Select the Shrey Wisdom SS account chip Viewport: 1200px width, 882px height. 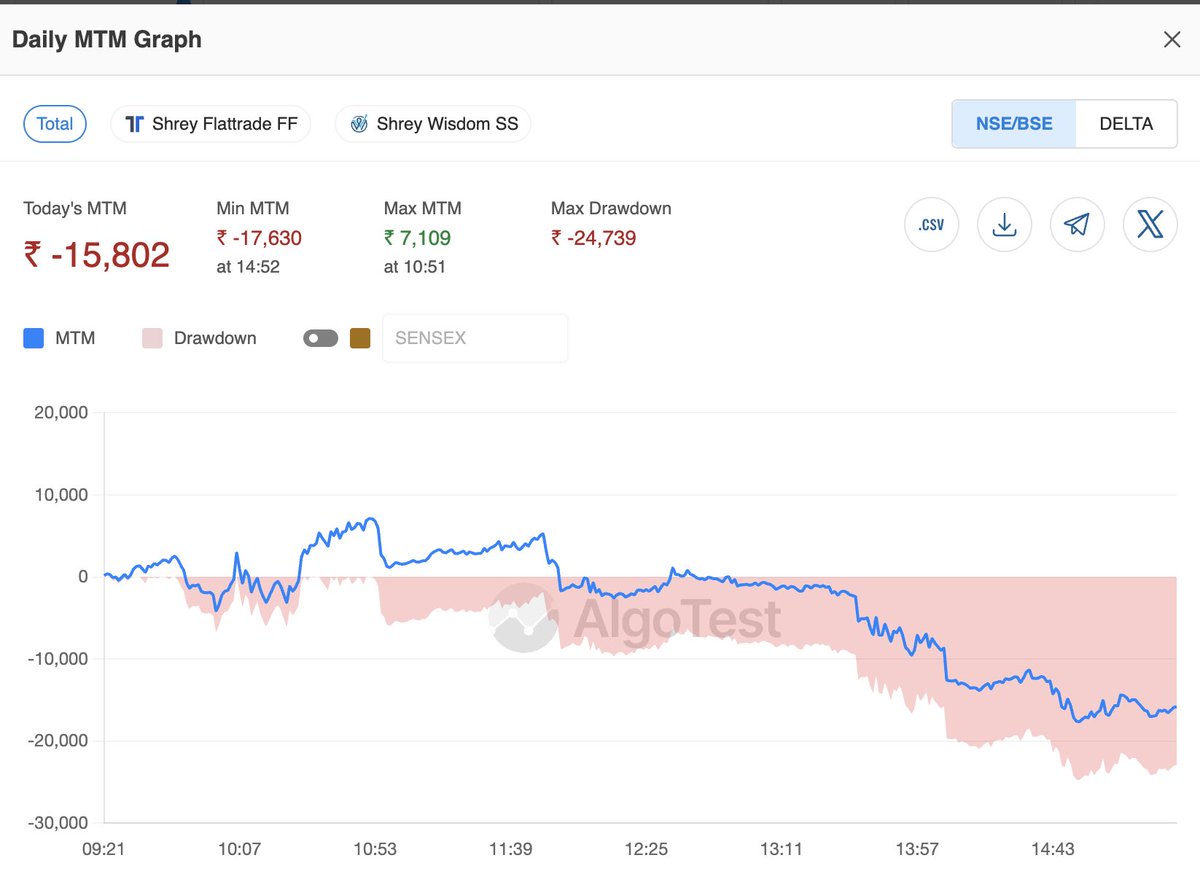coord(434,124)
